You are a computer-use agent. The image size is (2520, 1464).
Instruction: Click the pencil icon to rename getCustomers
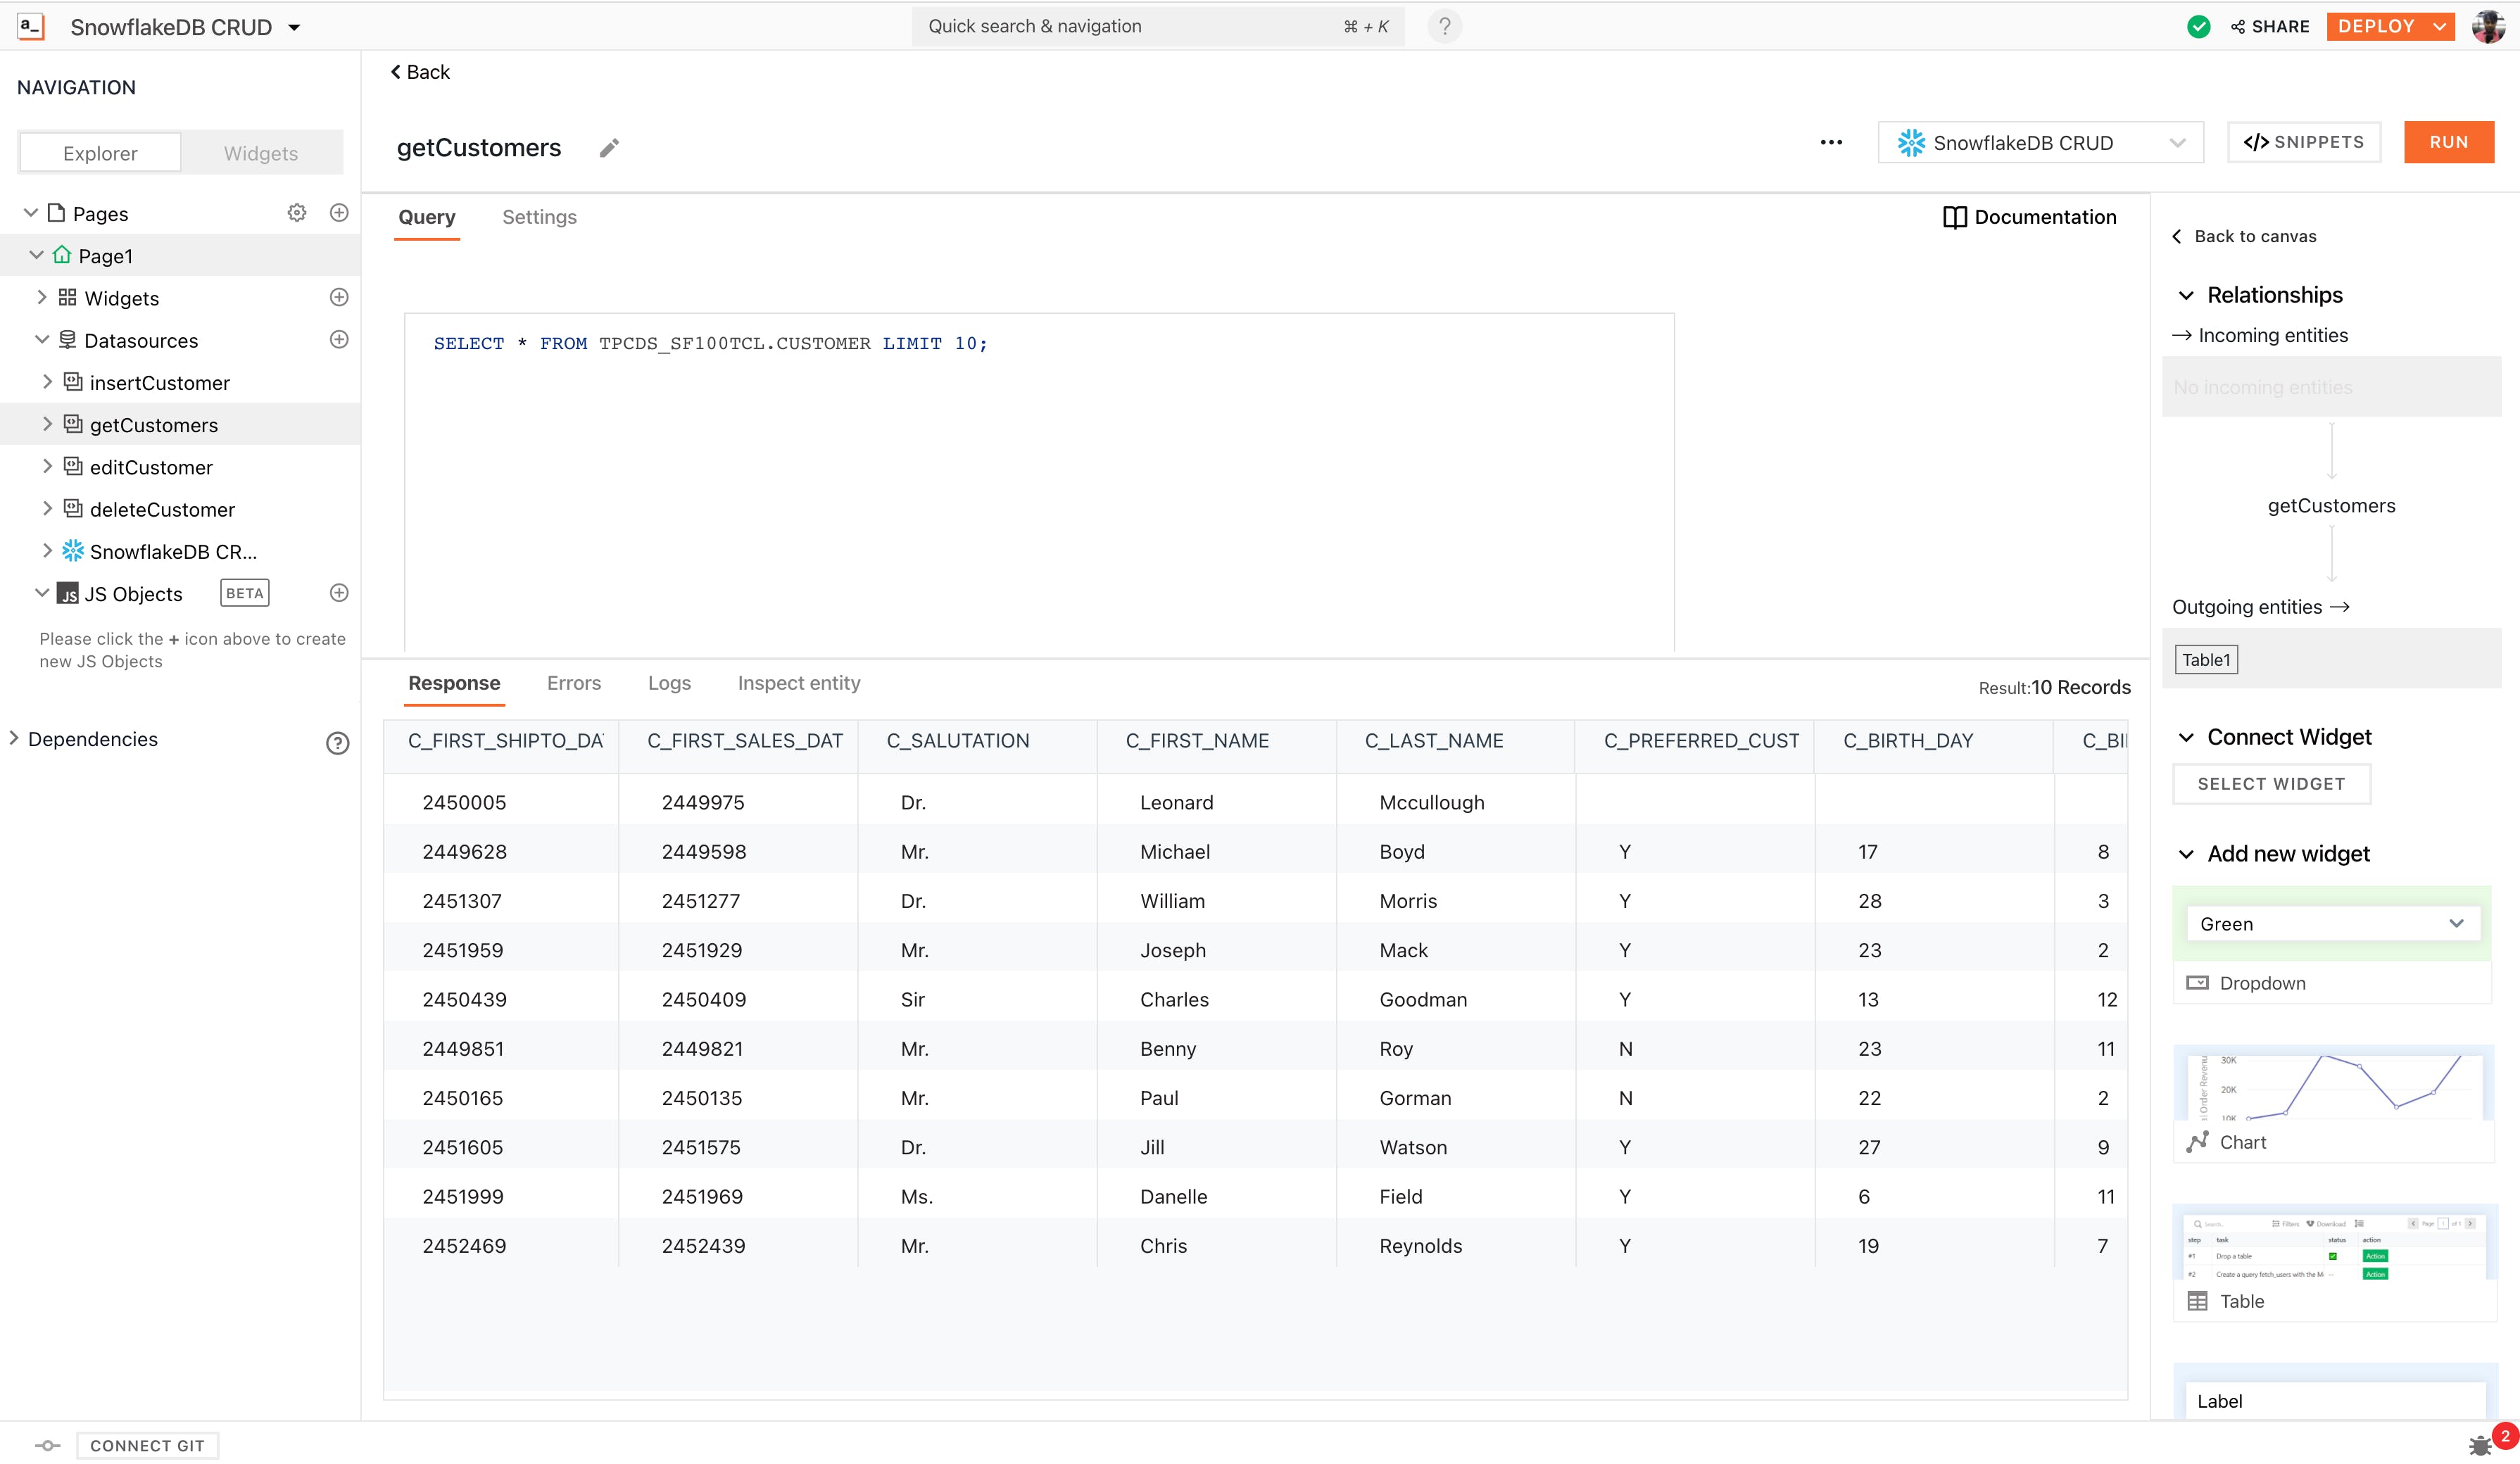click(609, 148)
